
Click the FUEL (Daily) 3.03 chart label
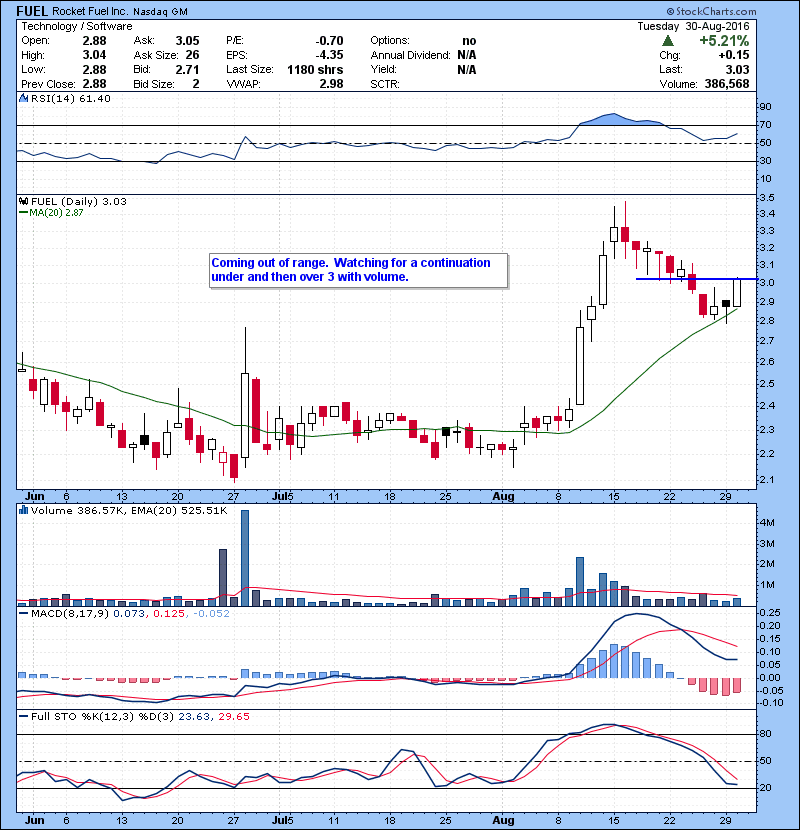click(x=78, y=201)
